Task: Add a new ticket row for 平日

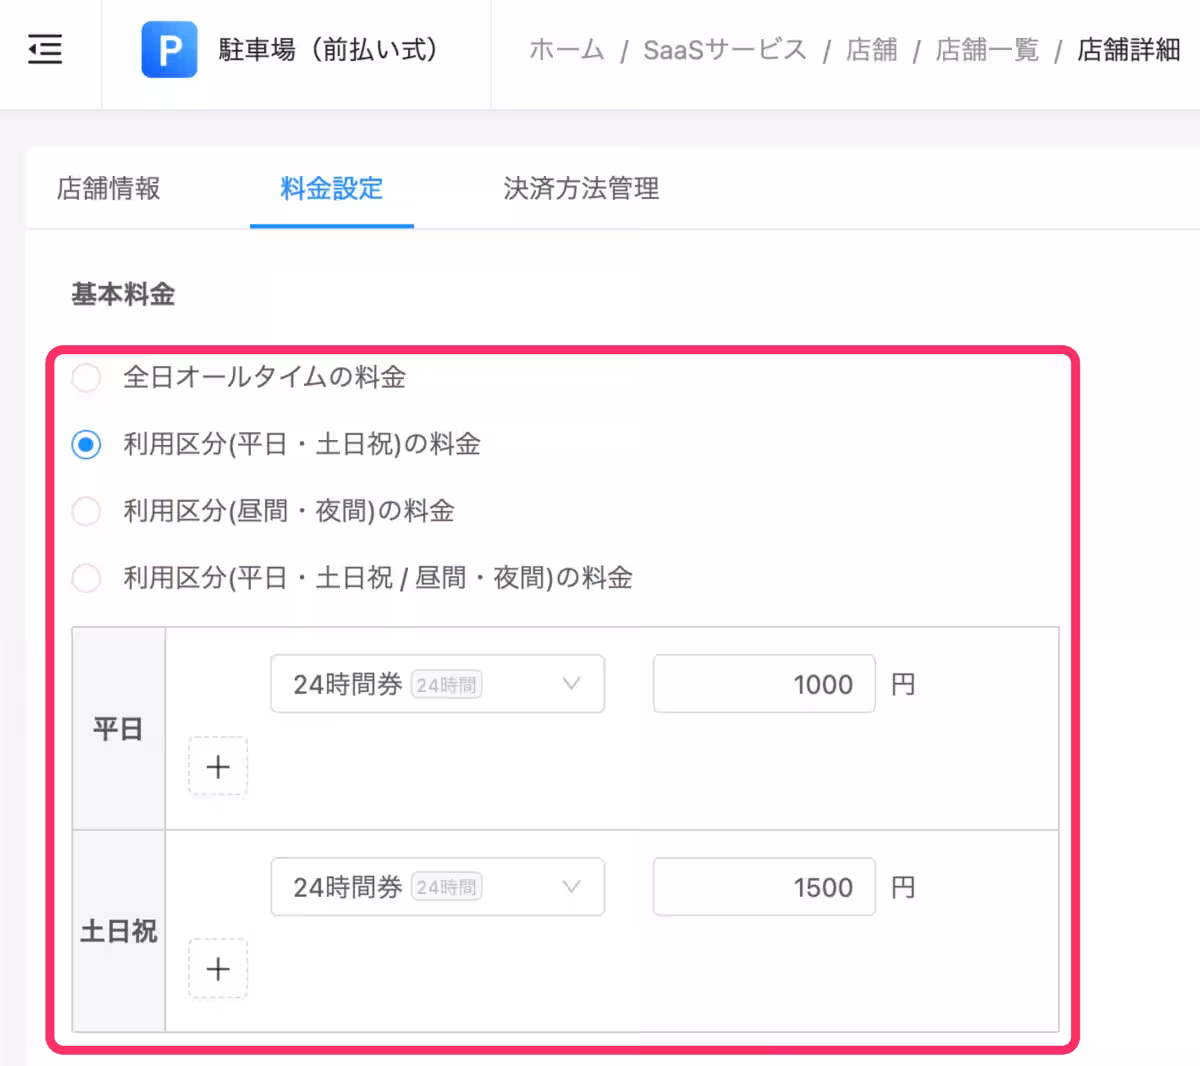Action: tap(217, 766)
